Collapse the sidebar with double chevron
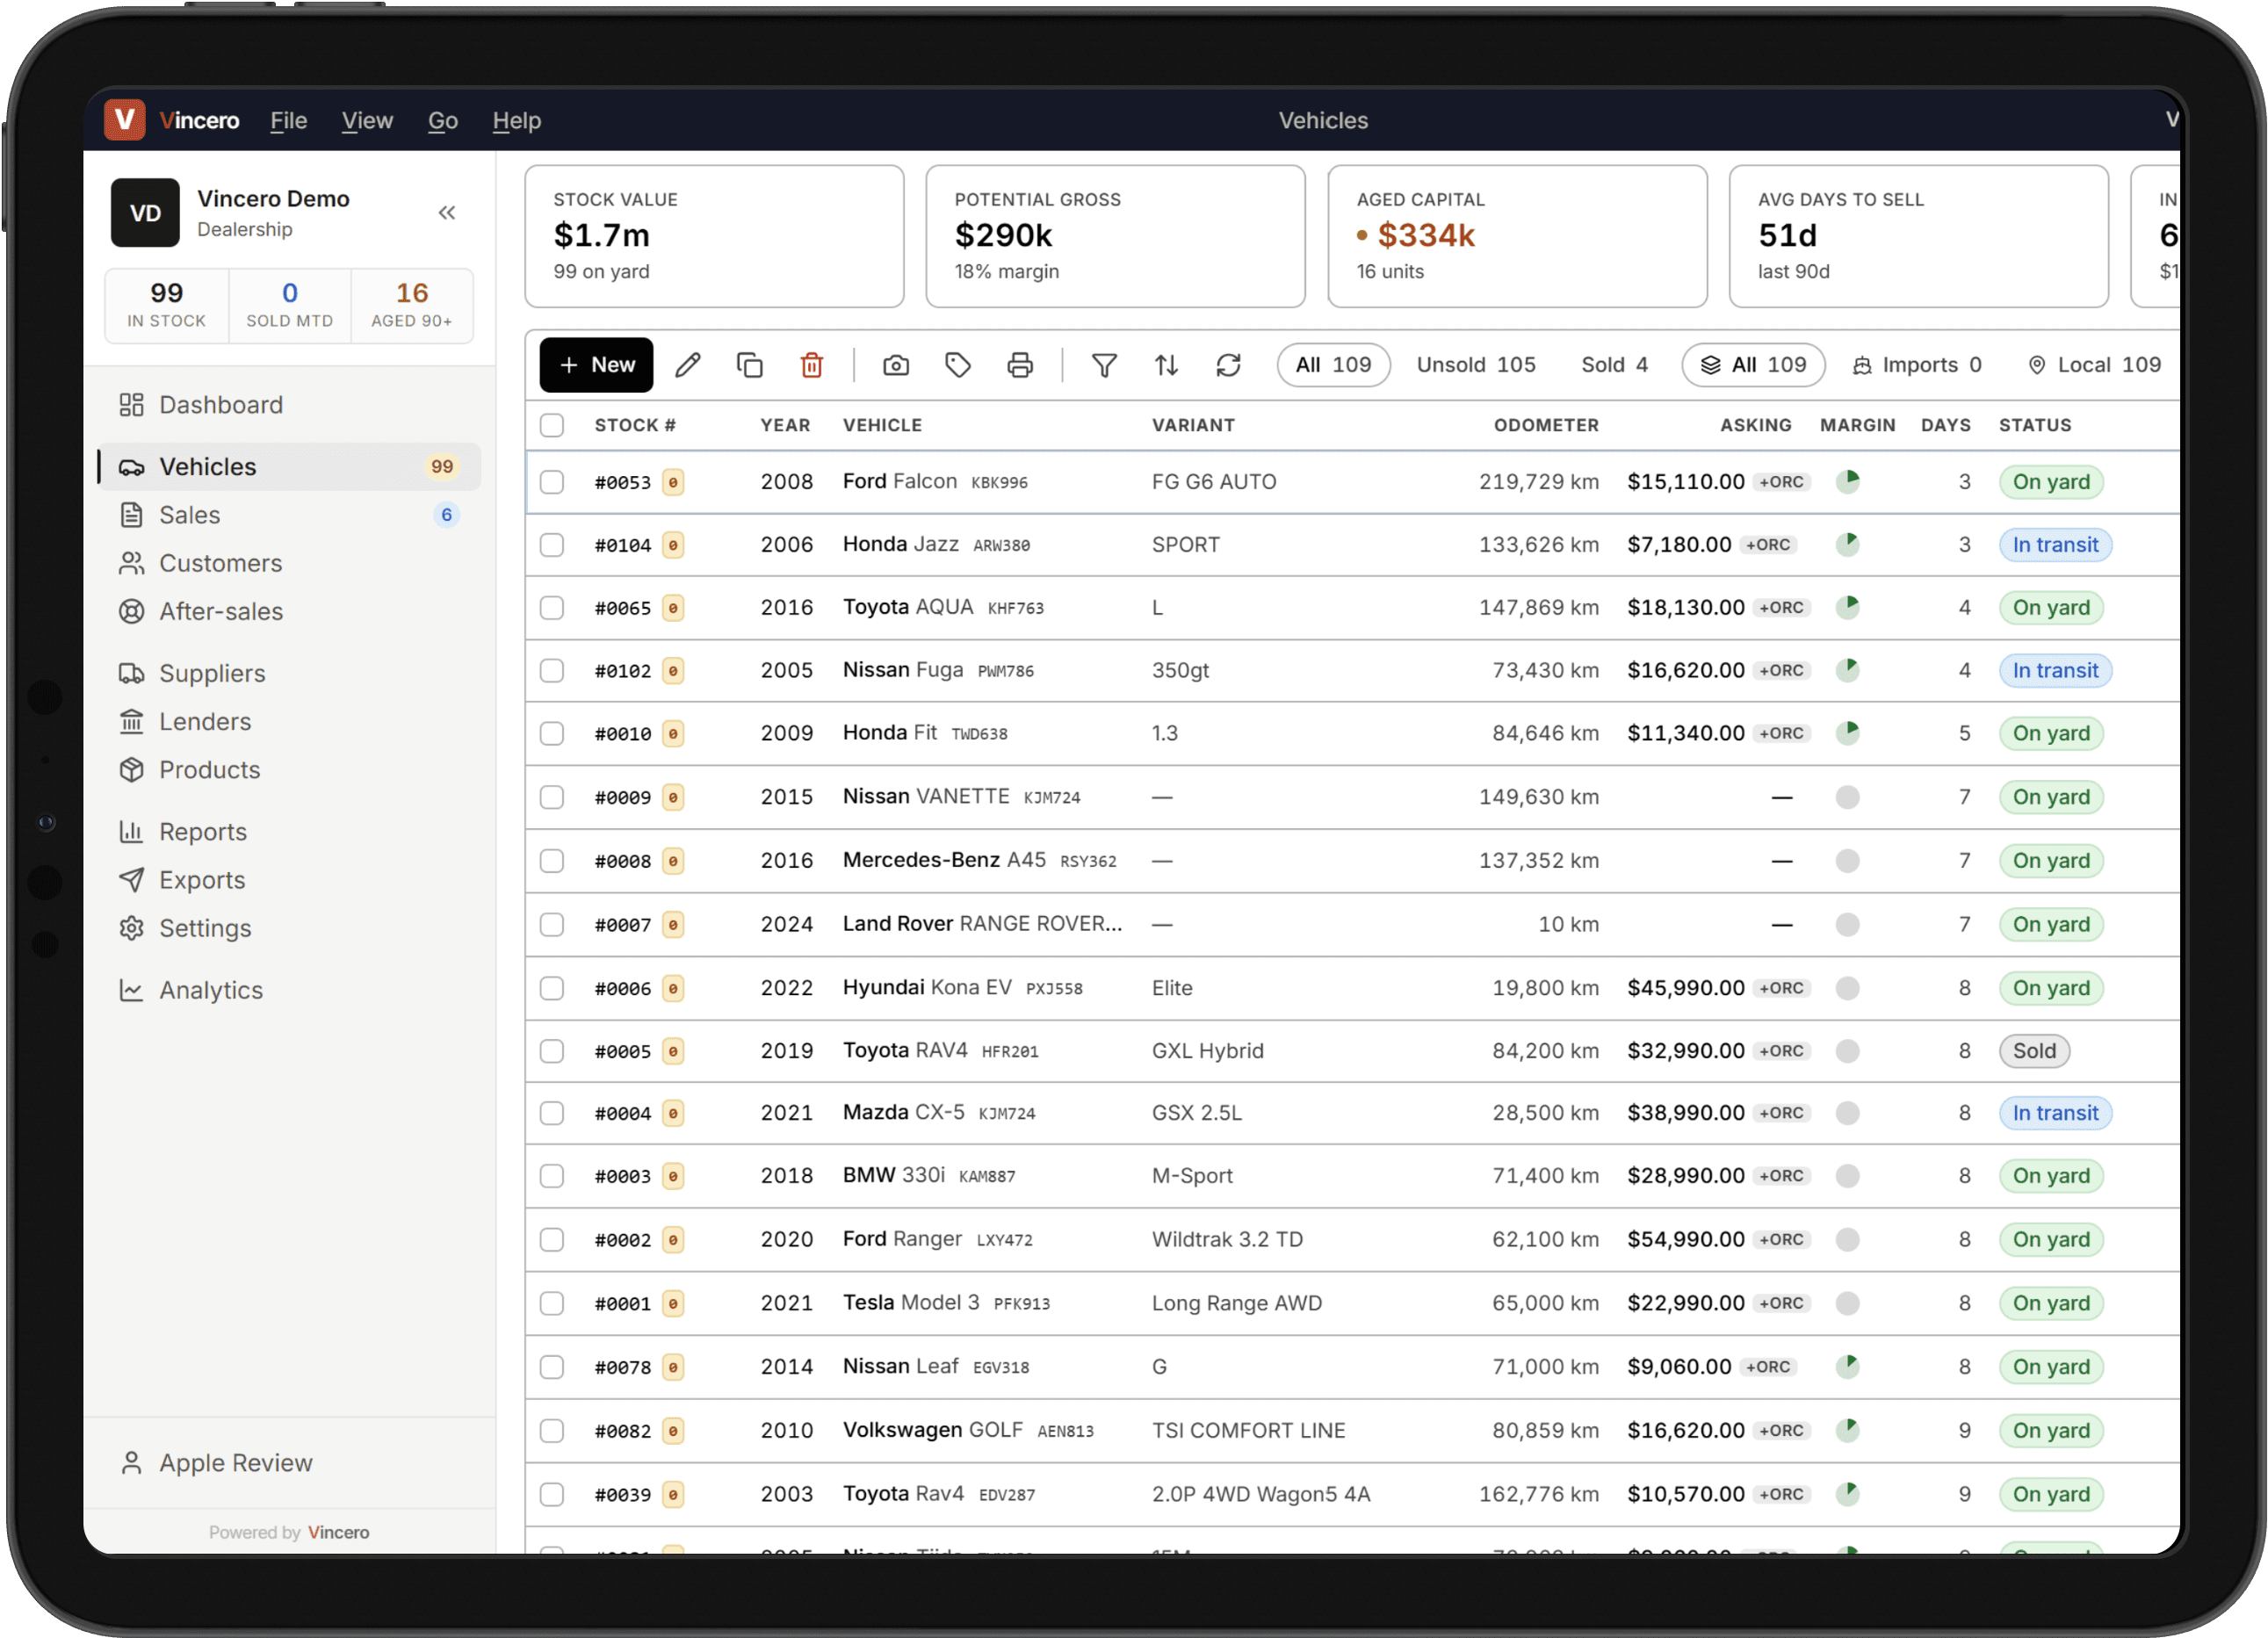Image resolution: width=2268 pixels, height=1638 pixels. [x=447, y=212]
